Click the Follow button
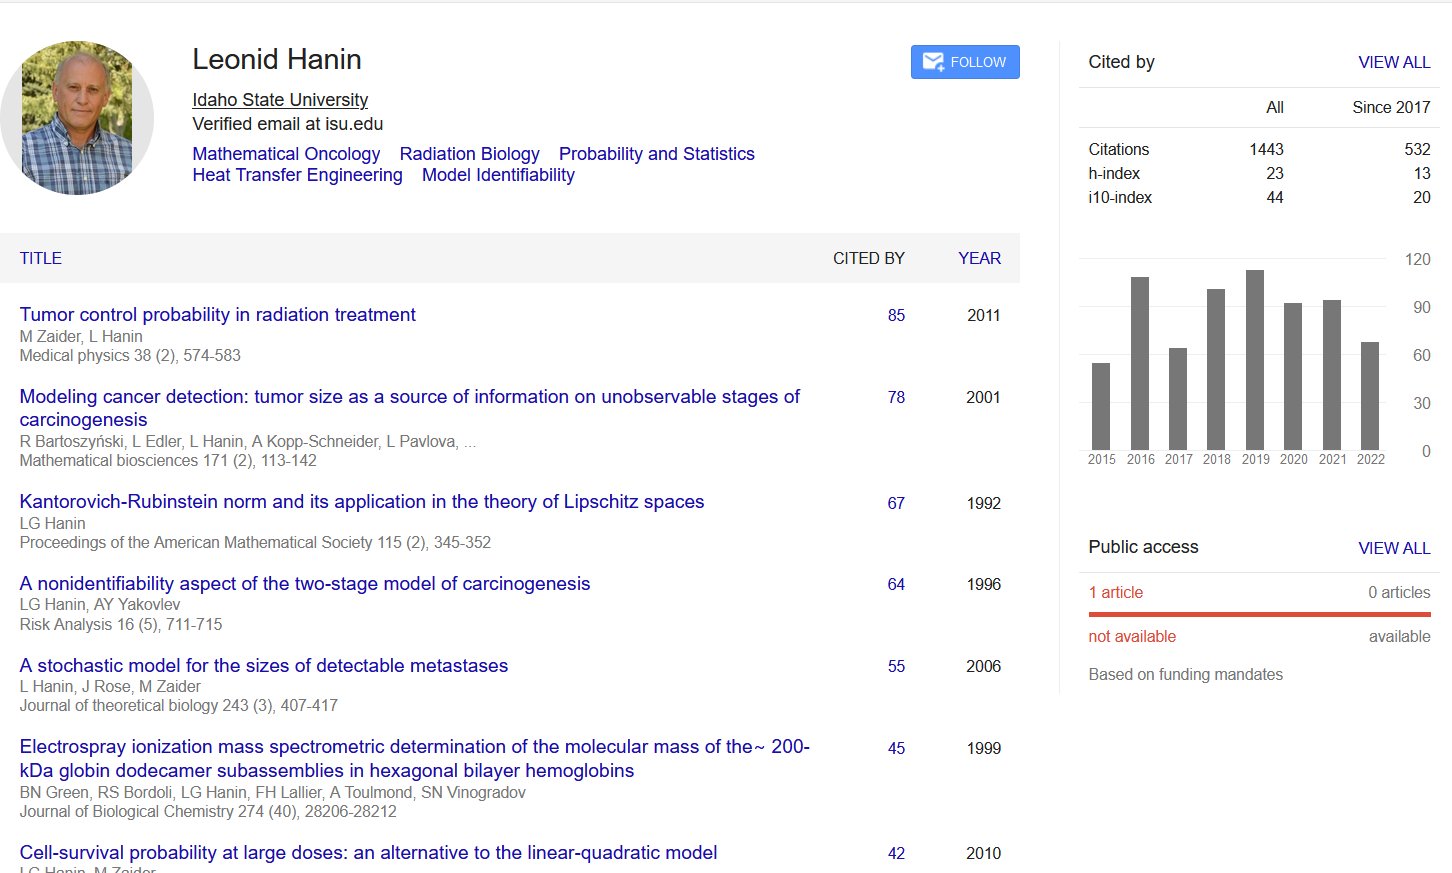This screenshot has width=1452, height=873. 965,62
